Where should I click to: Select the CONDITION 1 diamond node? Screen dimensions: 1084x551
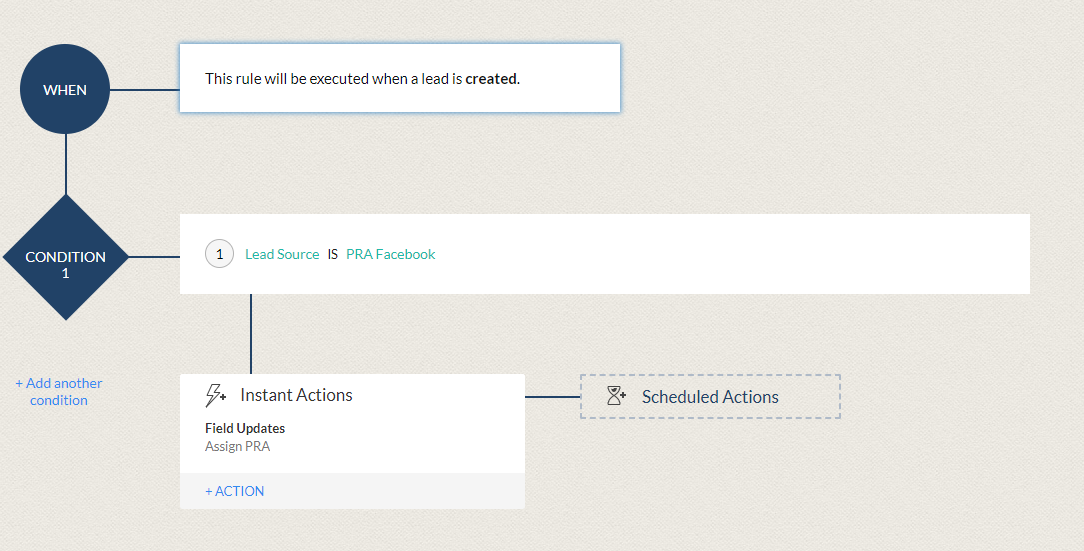(x=66, y=257)
